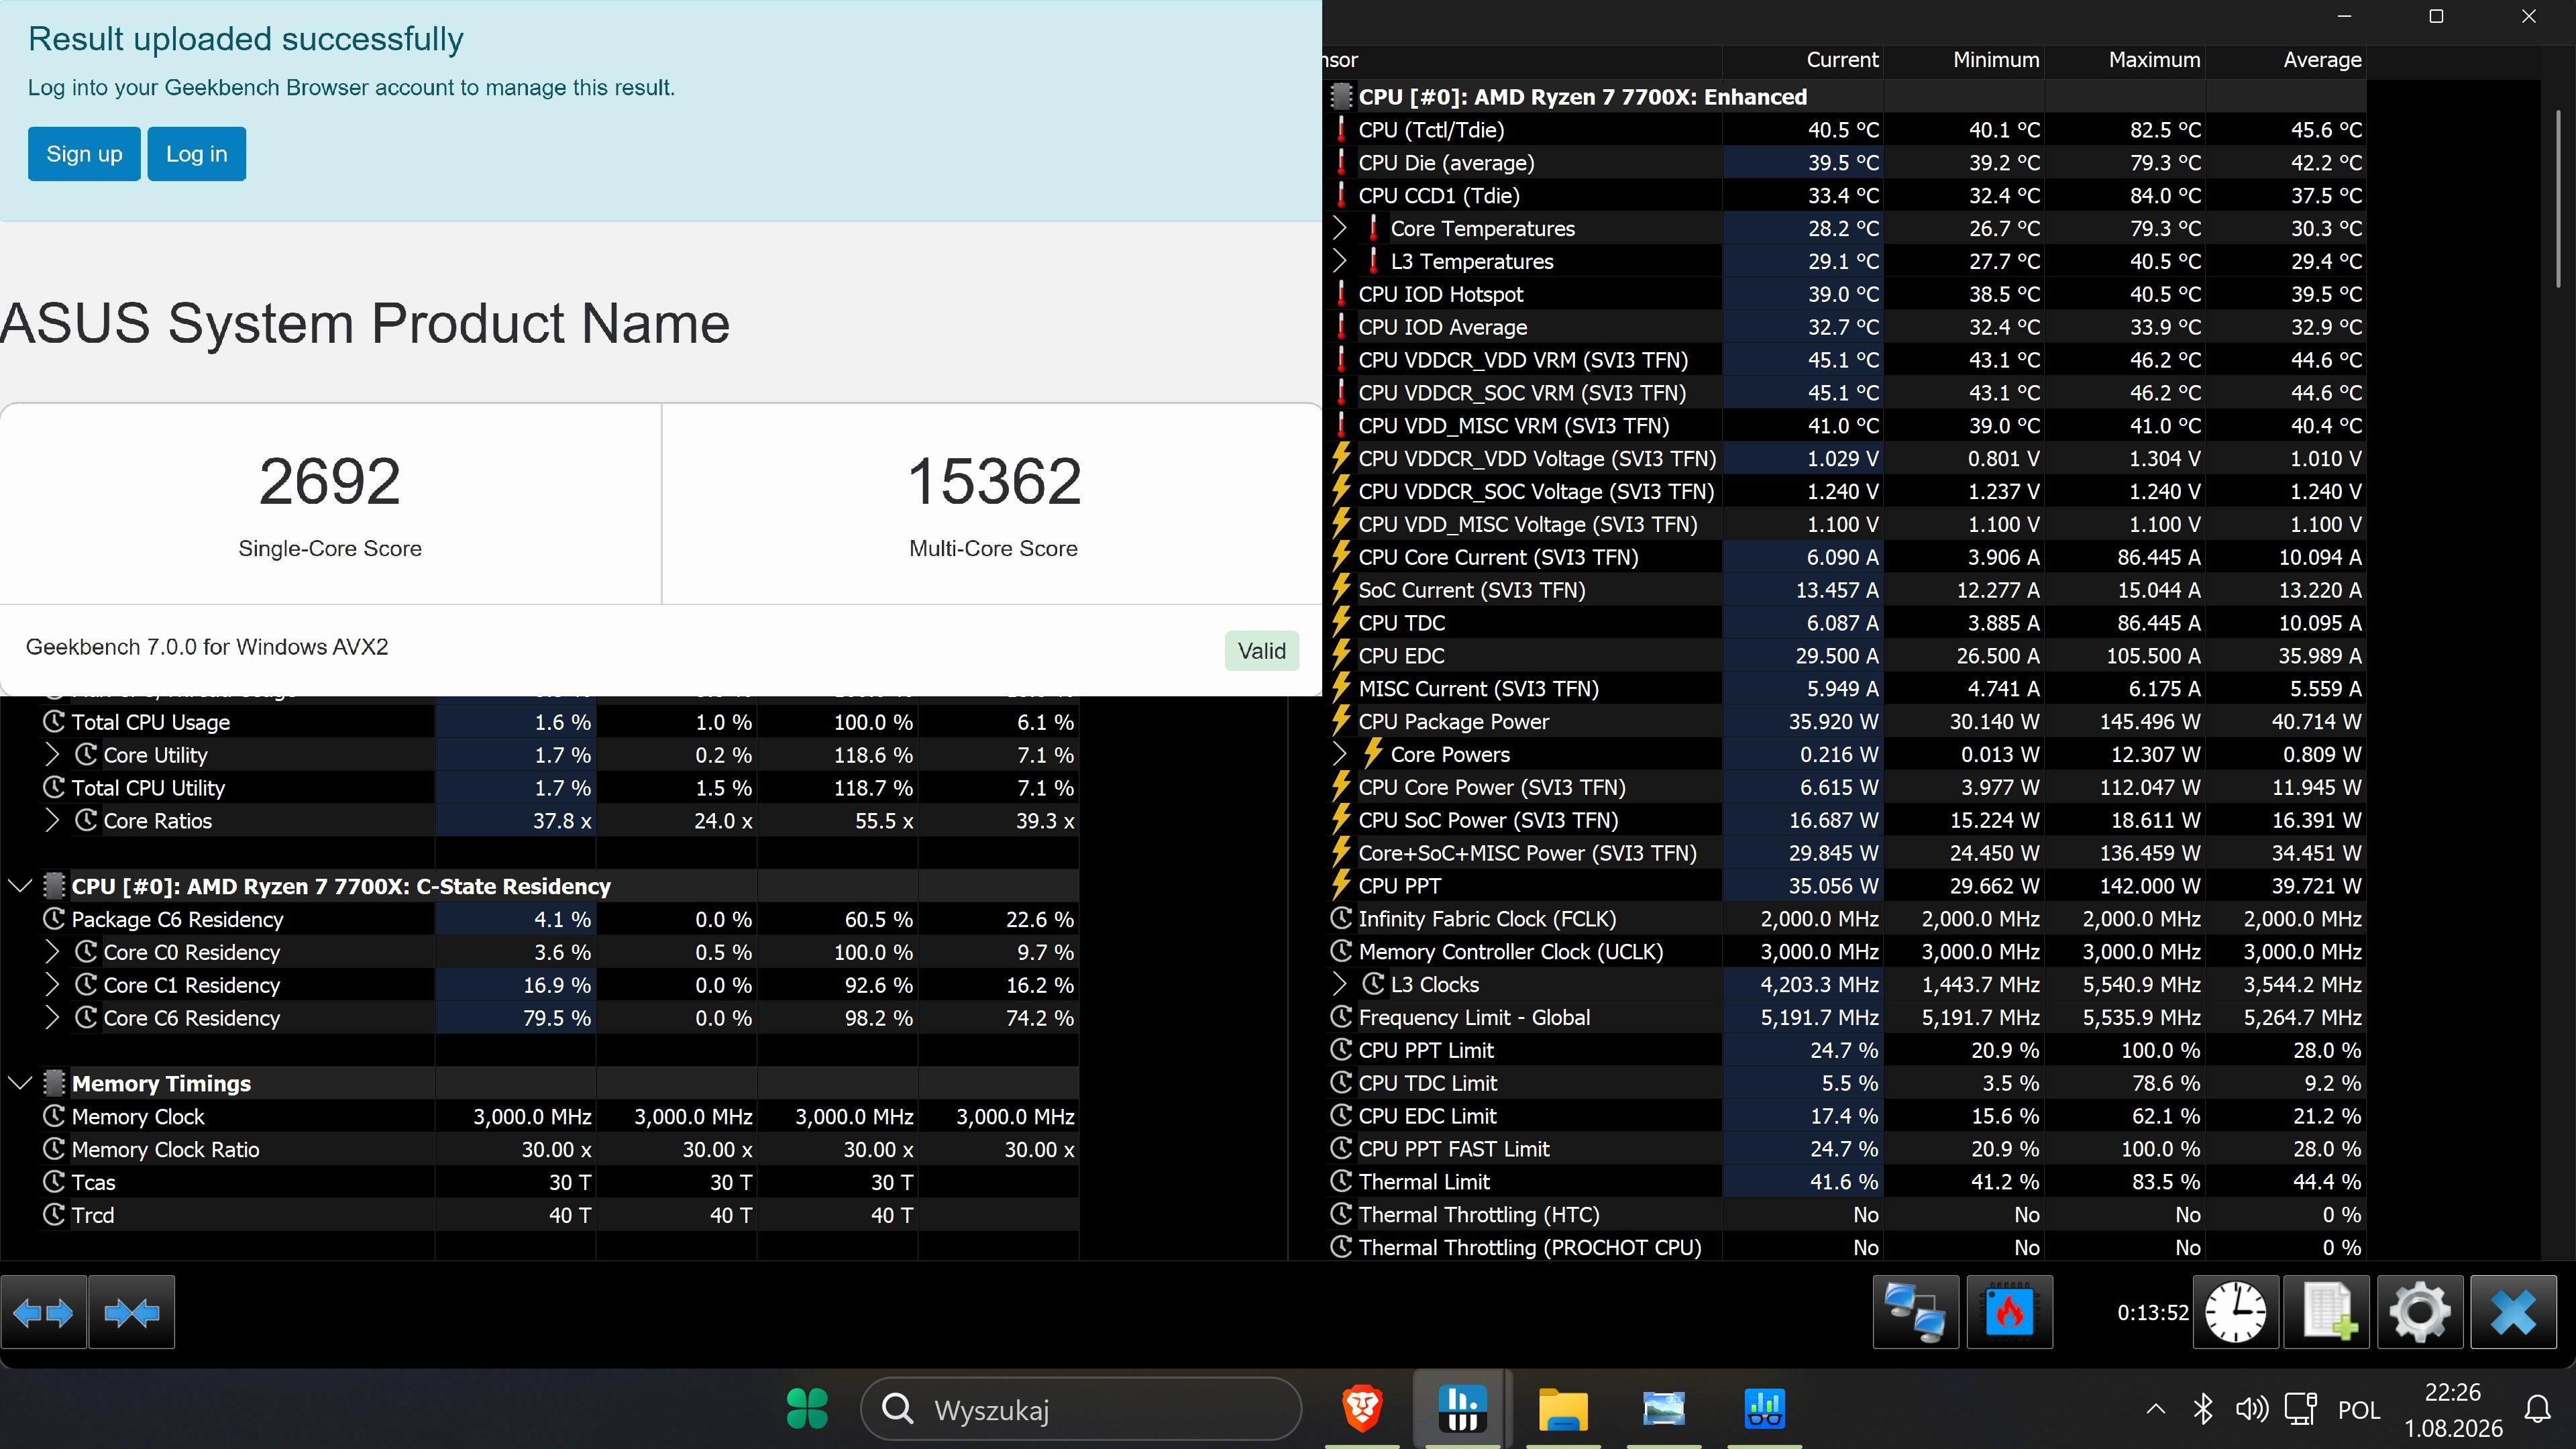Expand Core Powers row
Screen dimensions: 2576x1449
click(x=1340, y=754)
